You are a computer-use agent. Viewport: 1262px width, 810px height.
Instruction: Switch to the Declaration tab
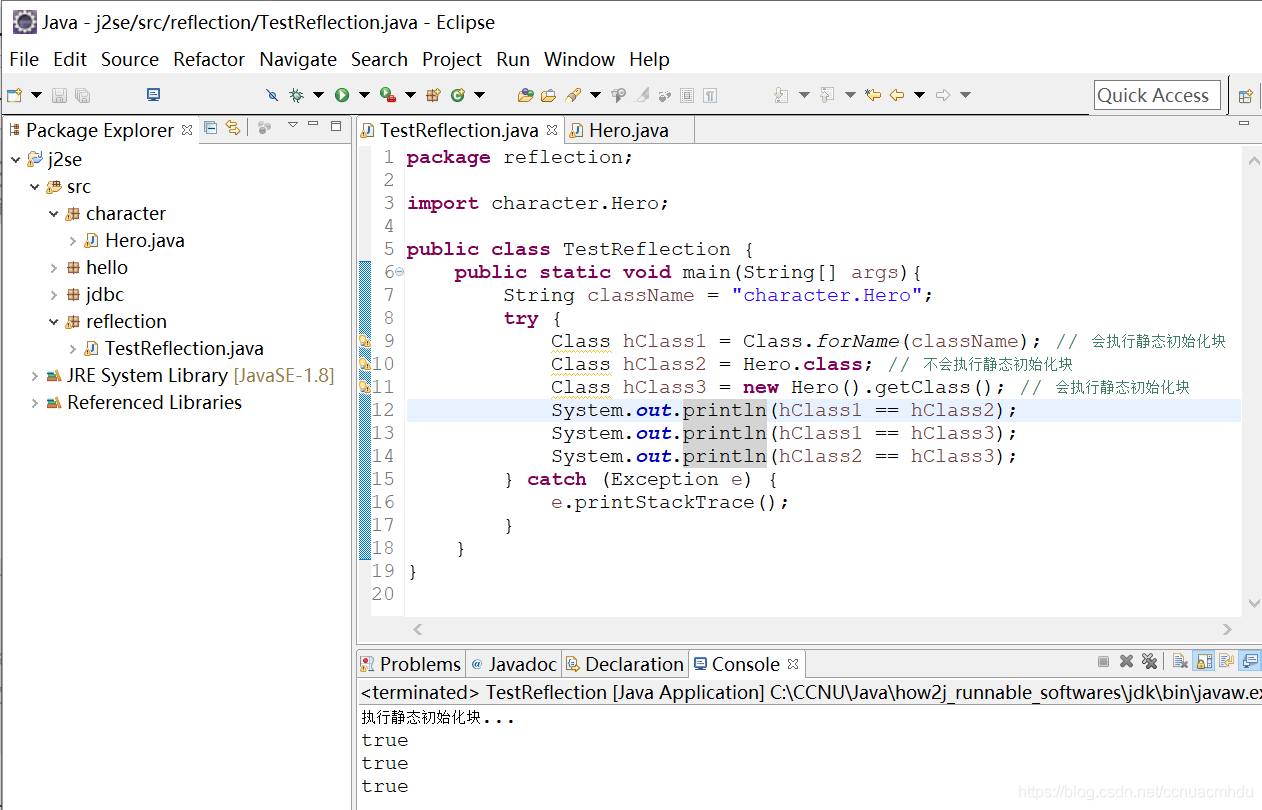(x=625, y=664)
